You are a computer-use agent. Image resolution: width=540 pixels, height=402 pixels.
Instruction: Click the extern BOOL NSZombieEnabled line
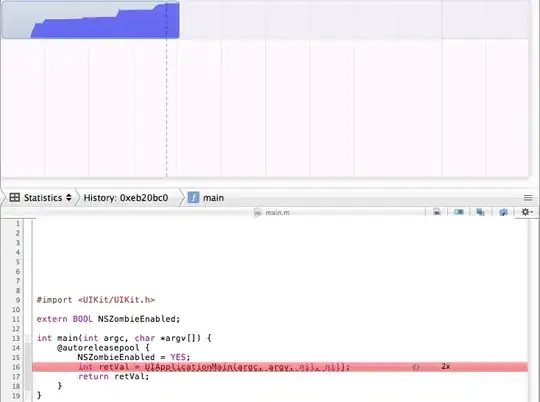[108, 319]
